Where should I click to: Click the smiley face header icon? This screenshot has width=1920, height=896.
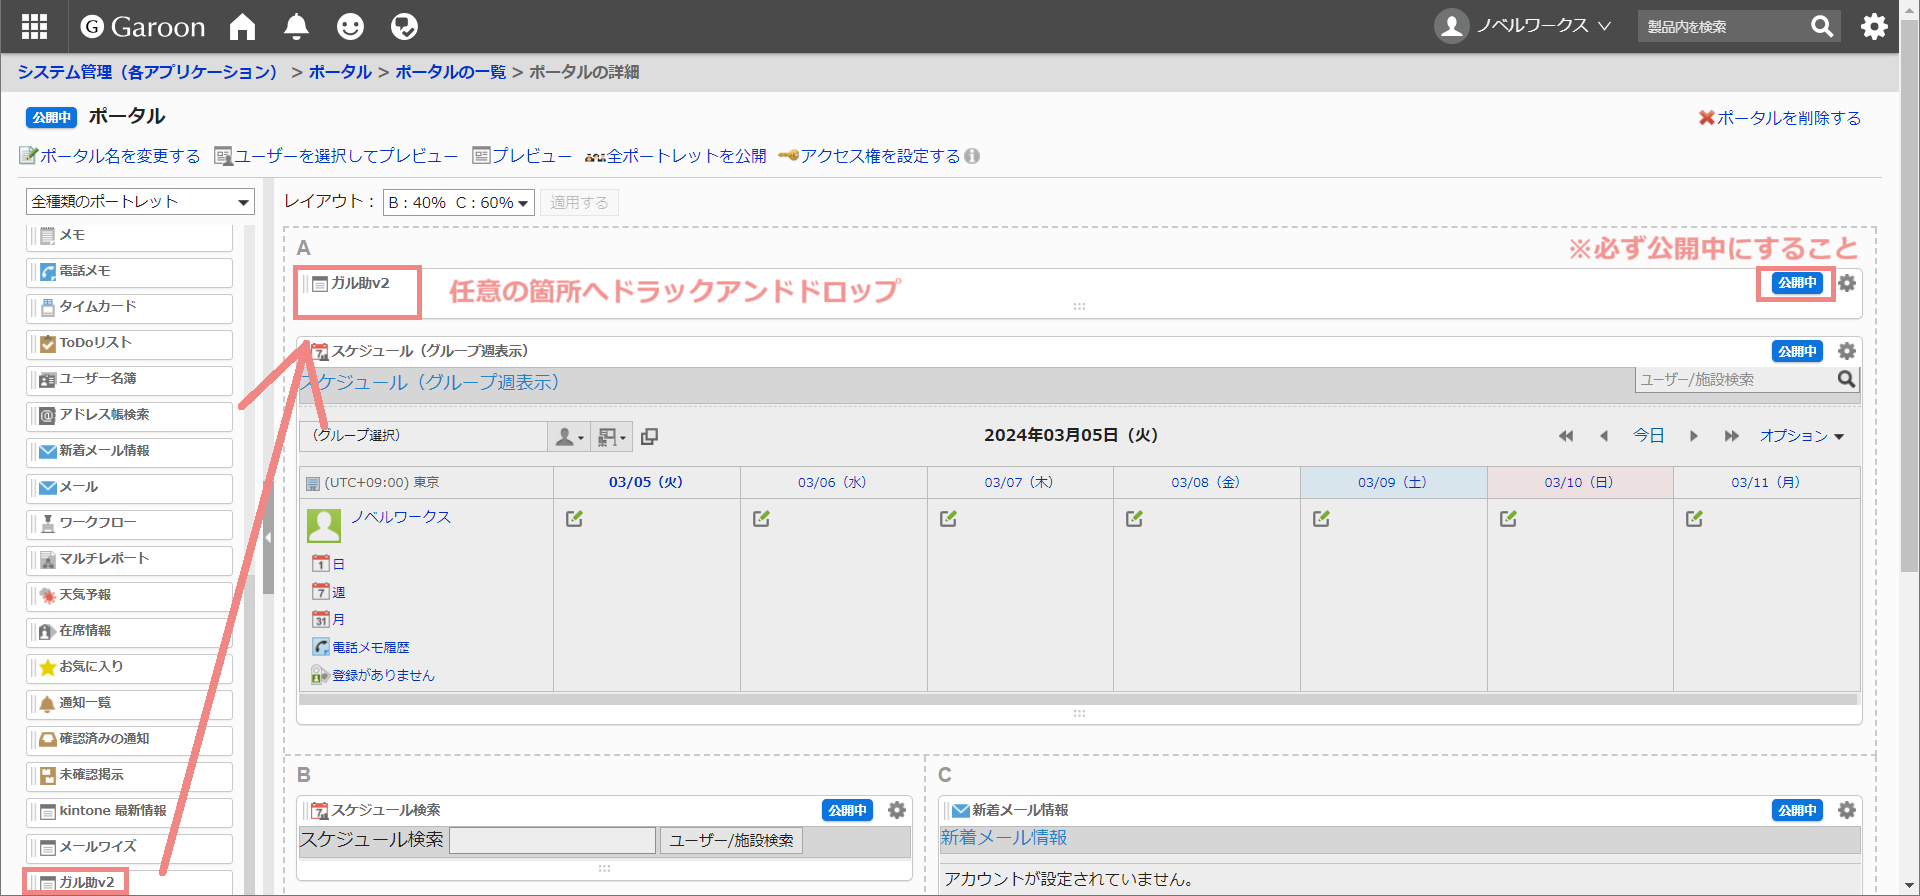(x=350, y=26)
